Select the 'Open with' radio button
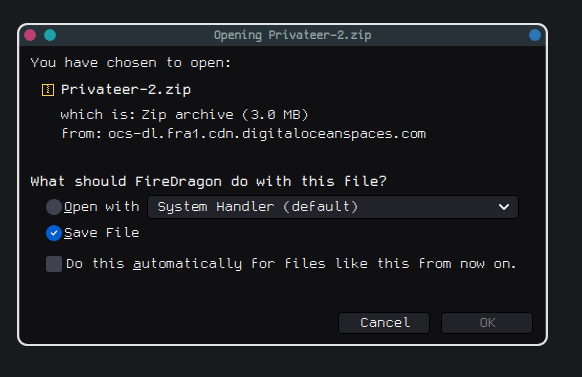Viewport: 582px width, 377px height. pos(54,207)
